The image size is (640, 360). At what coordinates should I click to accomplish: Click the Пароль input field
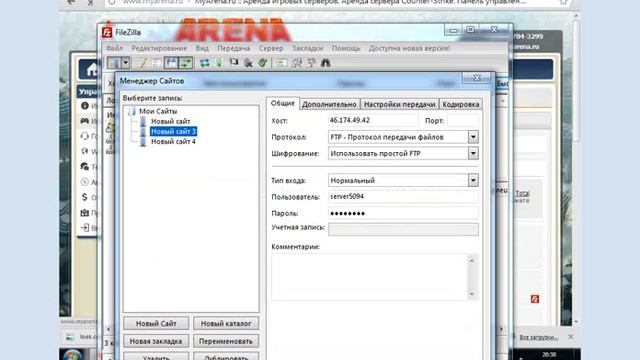tap(403, 213)
